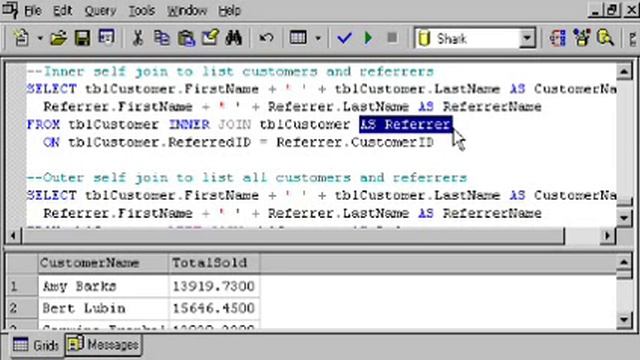Click the editor horizontal scrollbar thumb
Viewport: 640px width, 360px height.
[293, 236]
